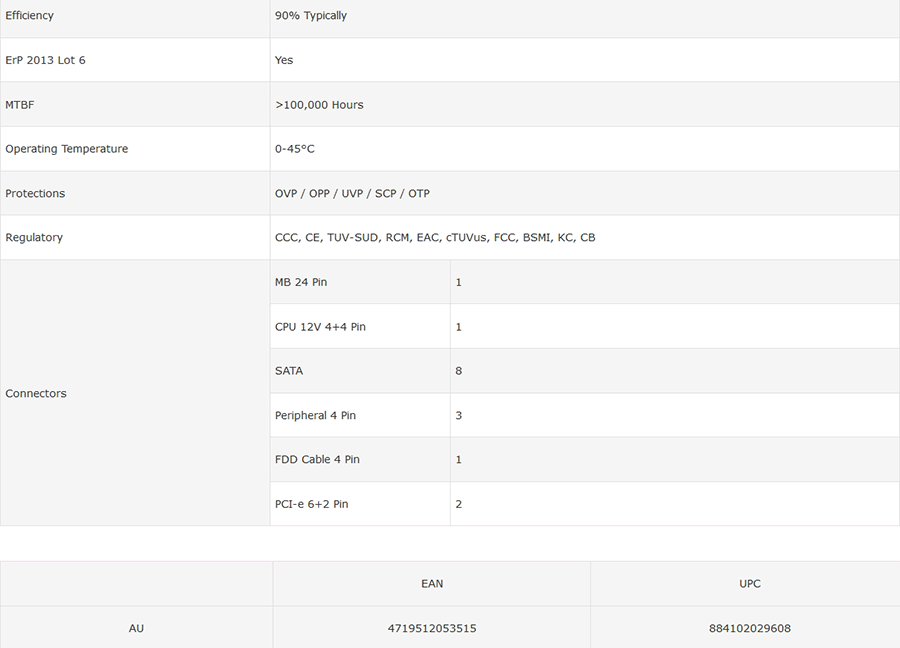This screenshot has width=900, height=648.
Task: Select the "90% Typically" efficiency value
Action: coord(311,16)
